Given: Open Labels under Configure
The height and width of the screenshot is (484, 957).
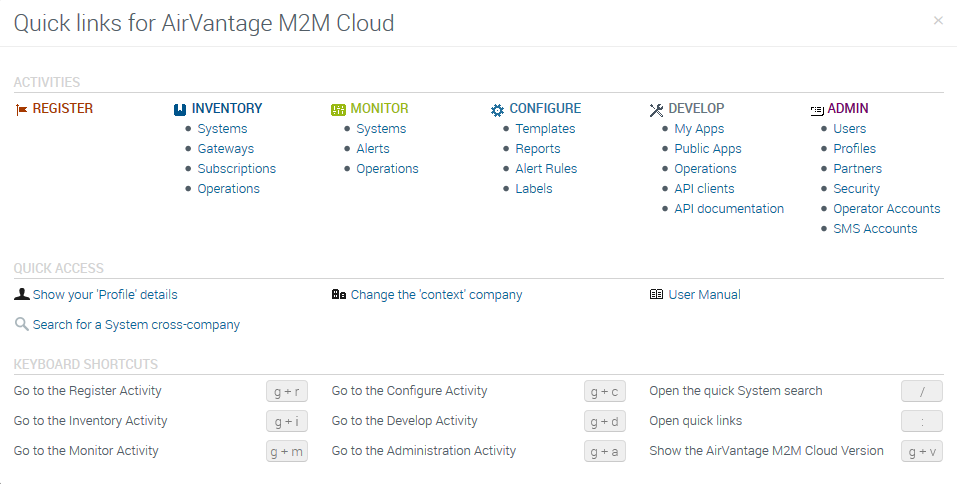Looking at the screenshot, I should [534, 189].
